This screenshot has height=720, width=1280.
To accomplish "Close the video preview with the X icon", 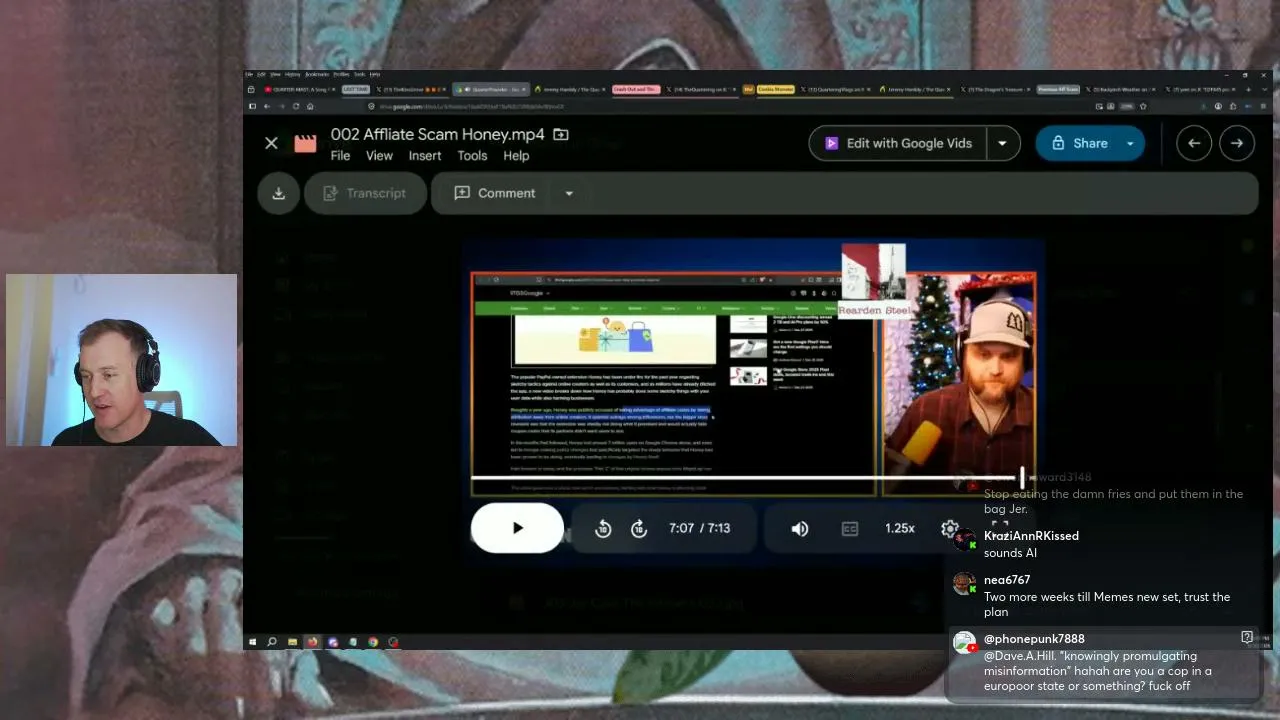I will click(x=271, y=143).
